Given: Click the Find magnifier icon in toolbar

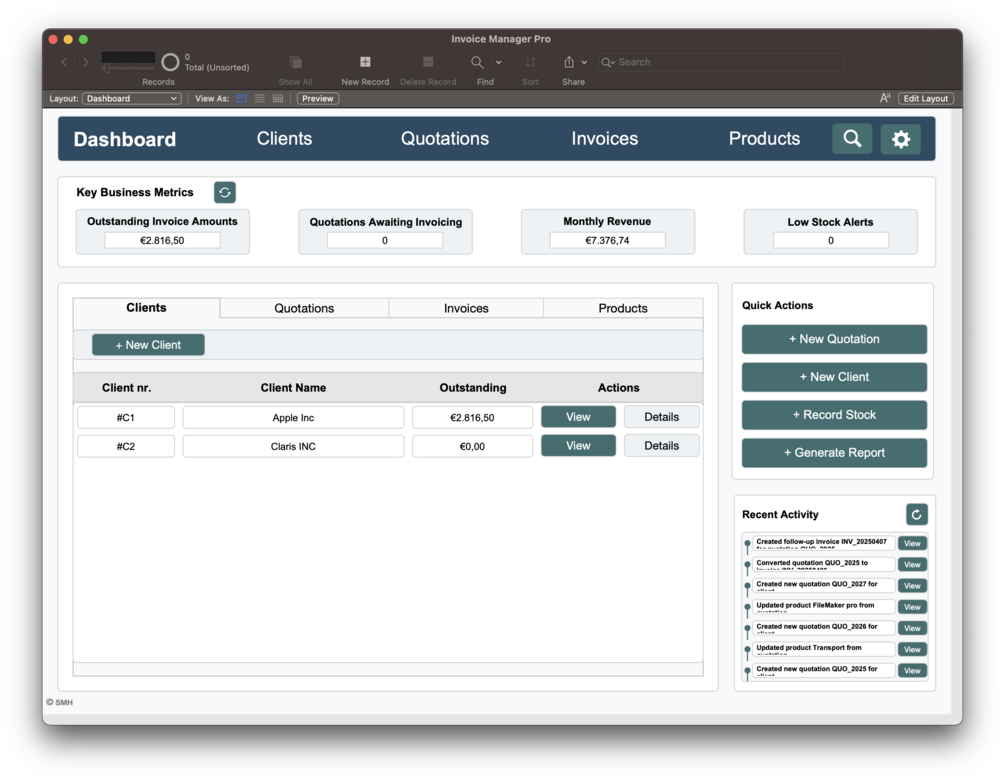Looking at the screenshot, I should pyautogui.click(x=477, y=62).
